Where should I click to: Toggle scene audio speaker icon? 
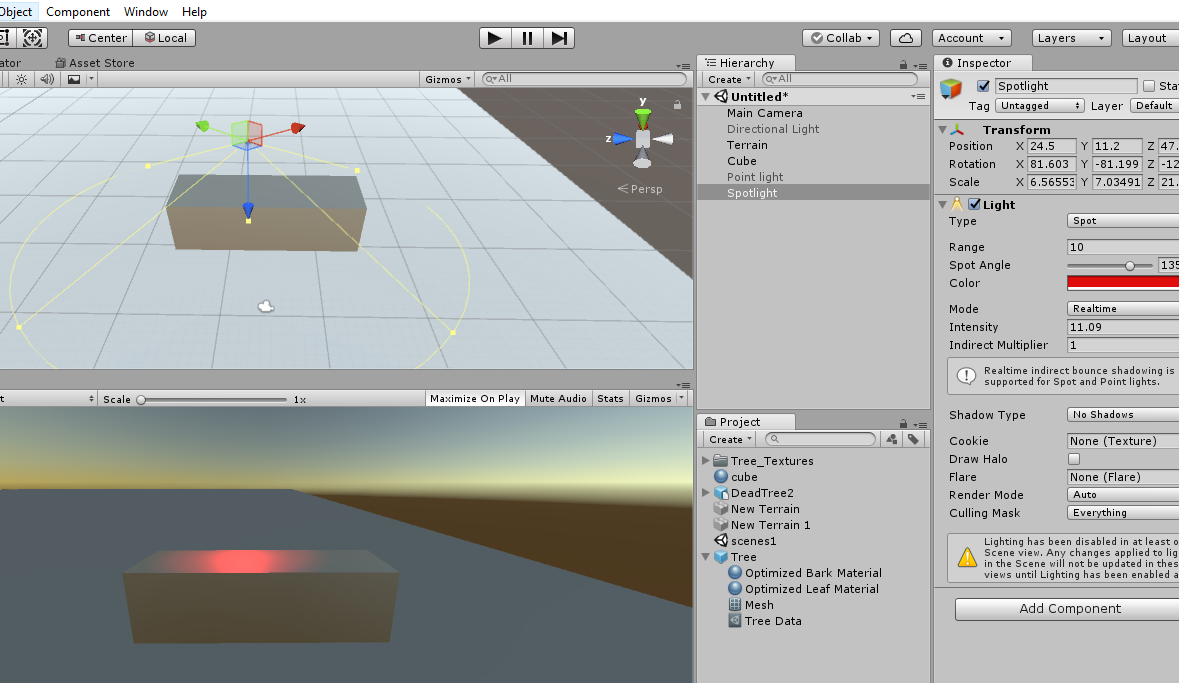[x=47, y=79]
